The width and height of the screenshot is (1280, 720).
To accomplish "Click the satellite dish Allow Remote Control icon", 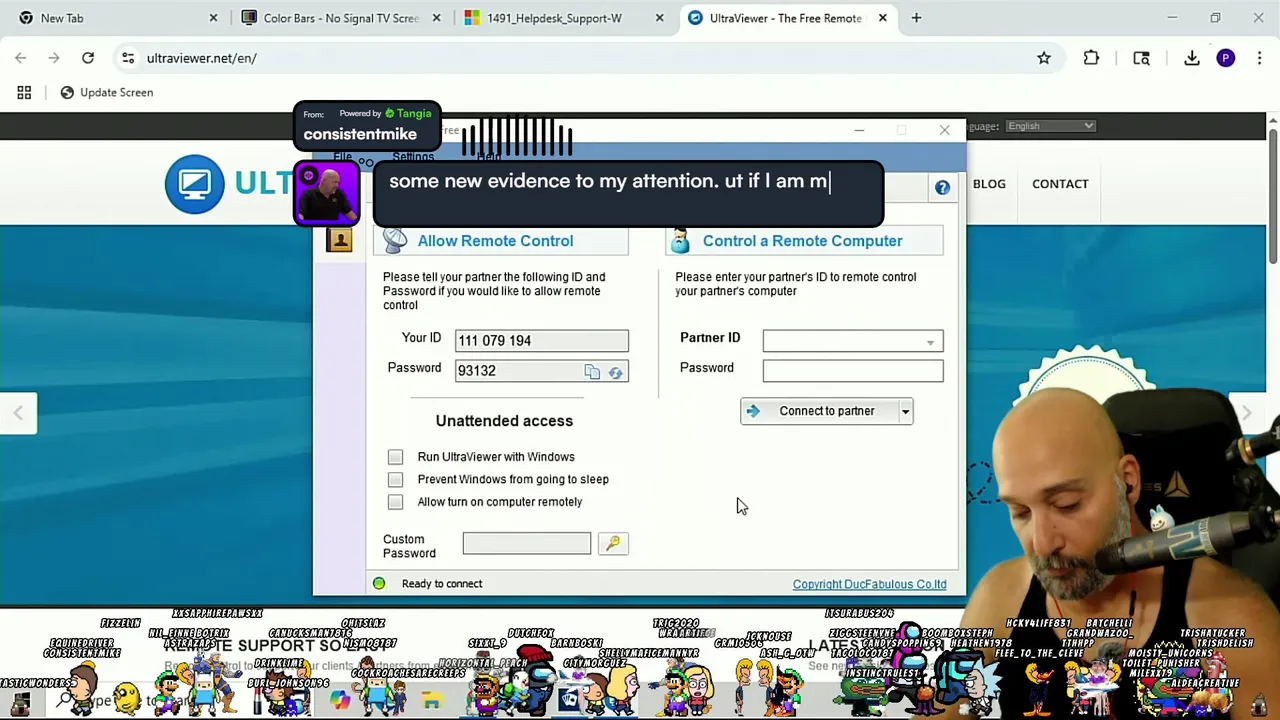I will pos(395,240).
